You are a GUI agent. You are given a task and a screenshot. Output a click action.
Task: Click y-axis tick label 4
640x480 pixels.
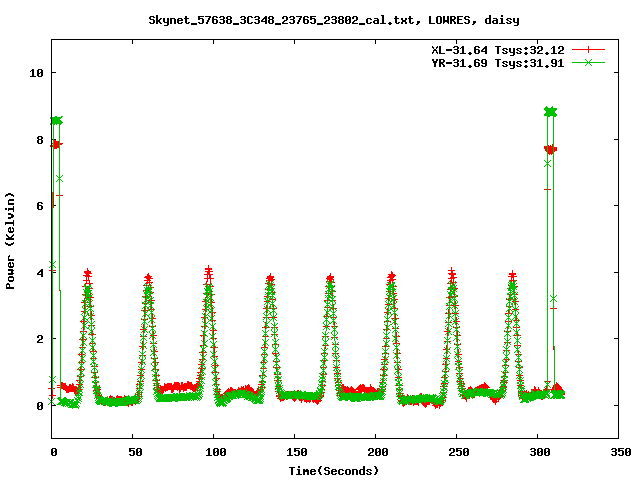point(40,273)
